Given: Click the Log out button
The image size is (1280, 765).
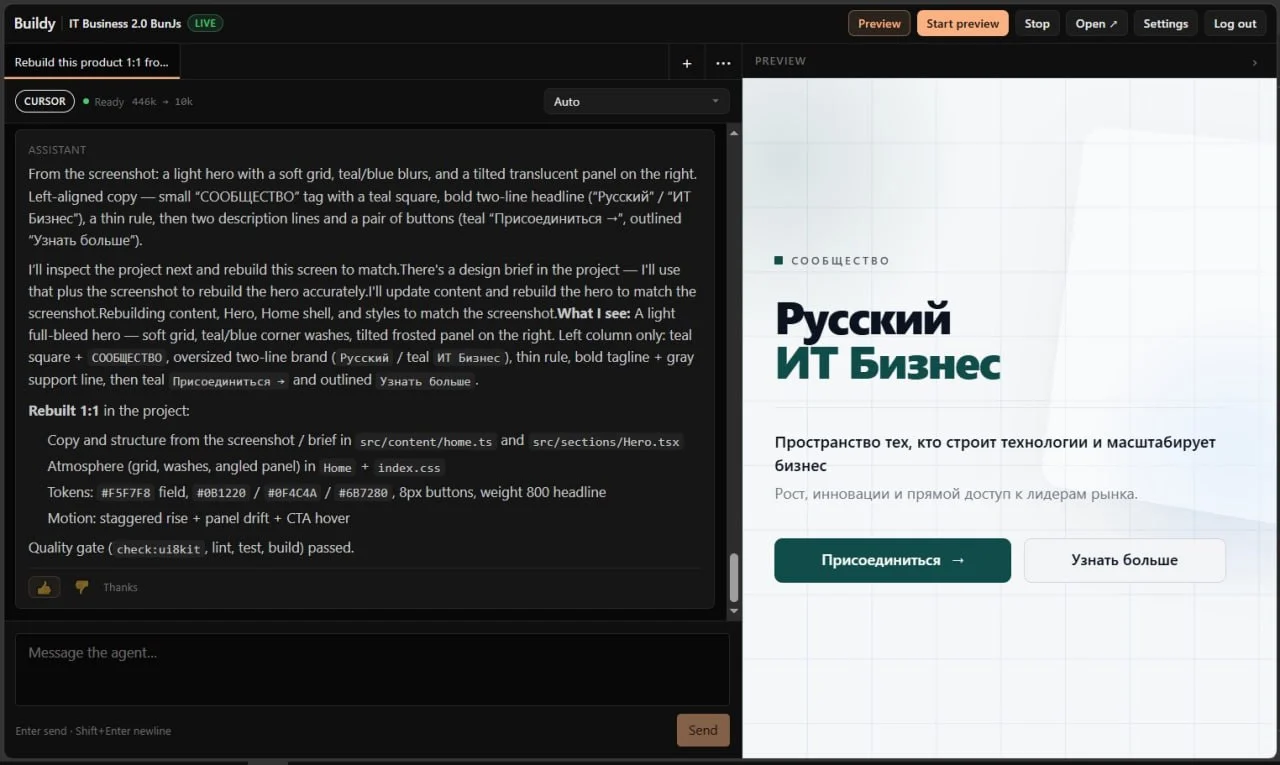Looking at the screenshot, I should [x=1235, y=23].
